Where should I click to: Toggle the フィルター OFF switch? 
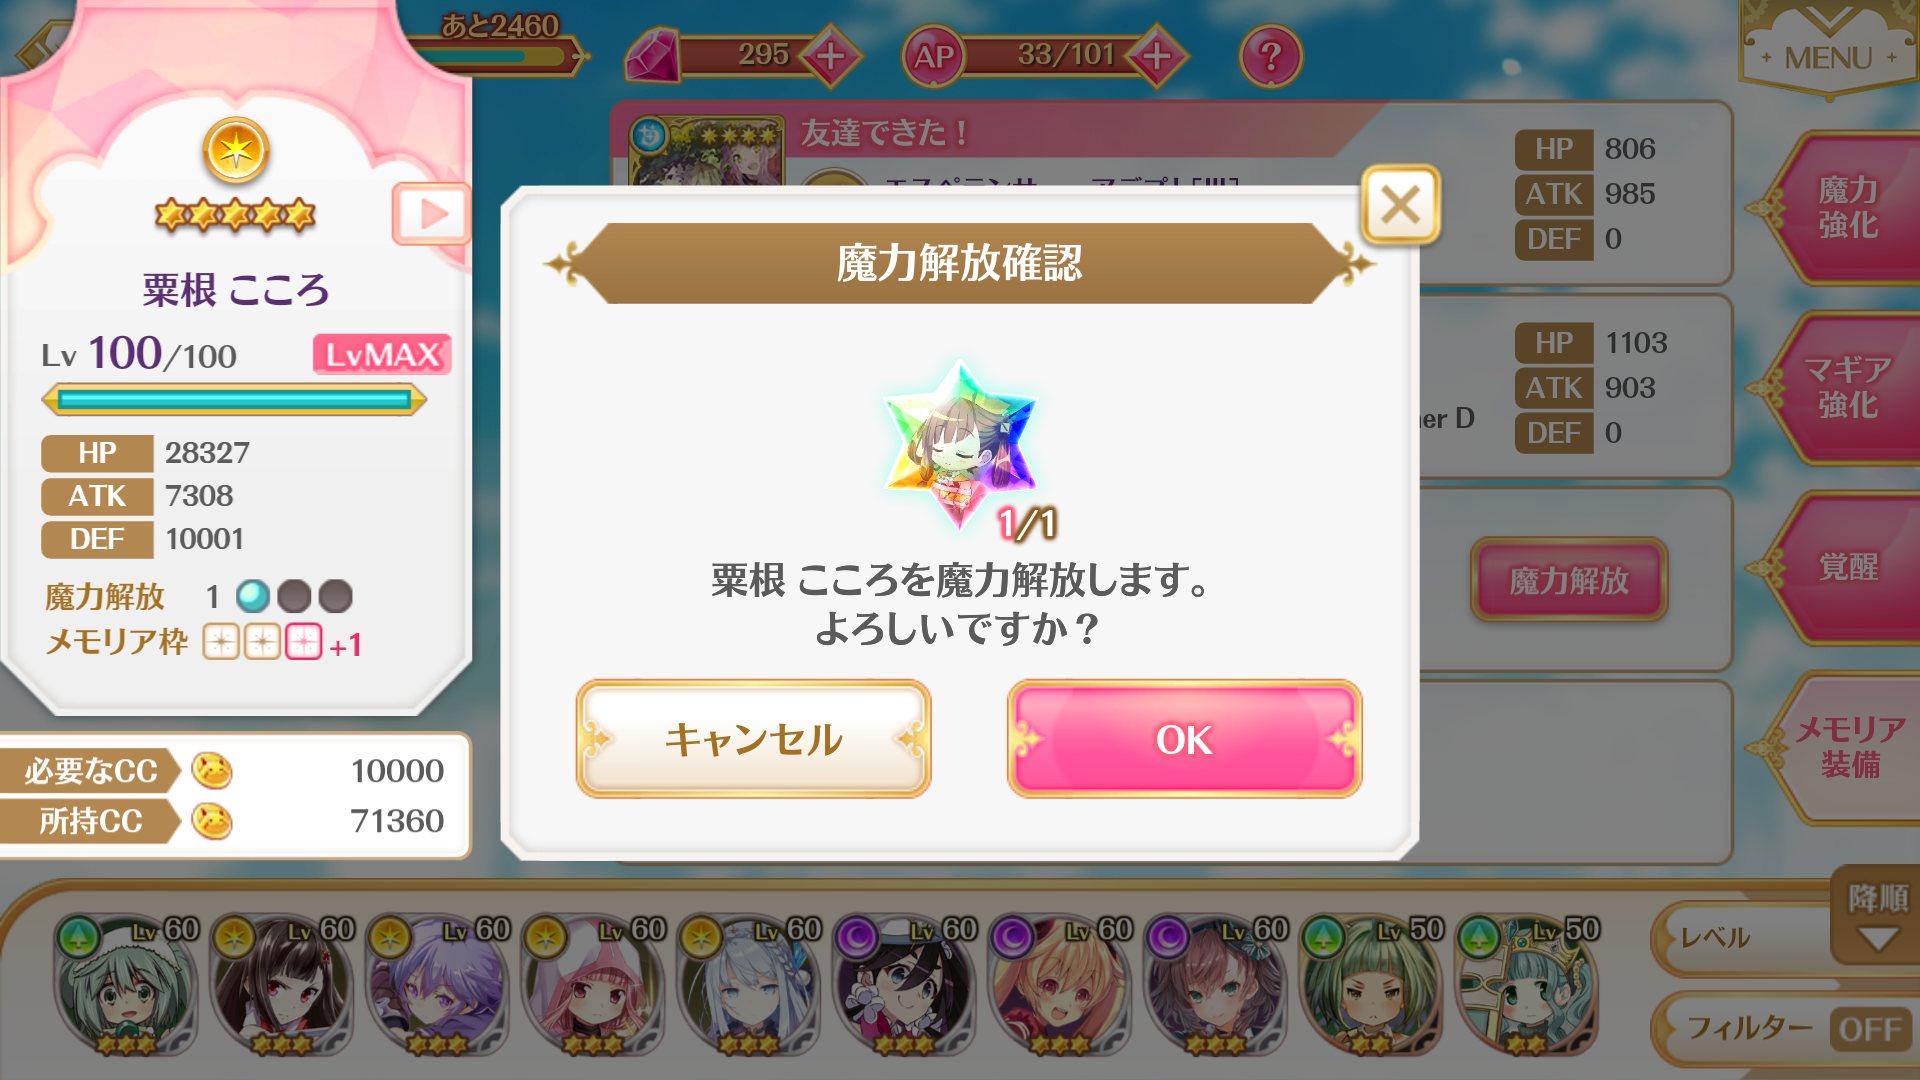click(x=1868, y=1028)
